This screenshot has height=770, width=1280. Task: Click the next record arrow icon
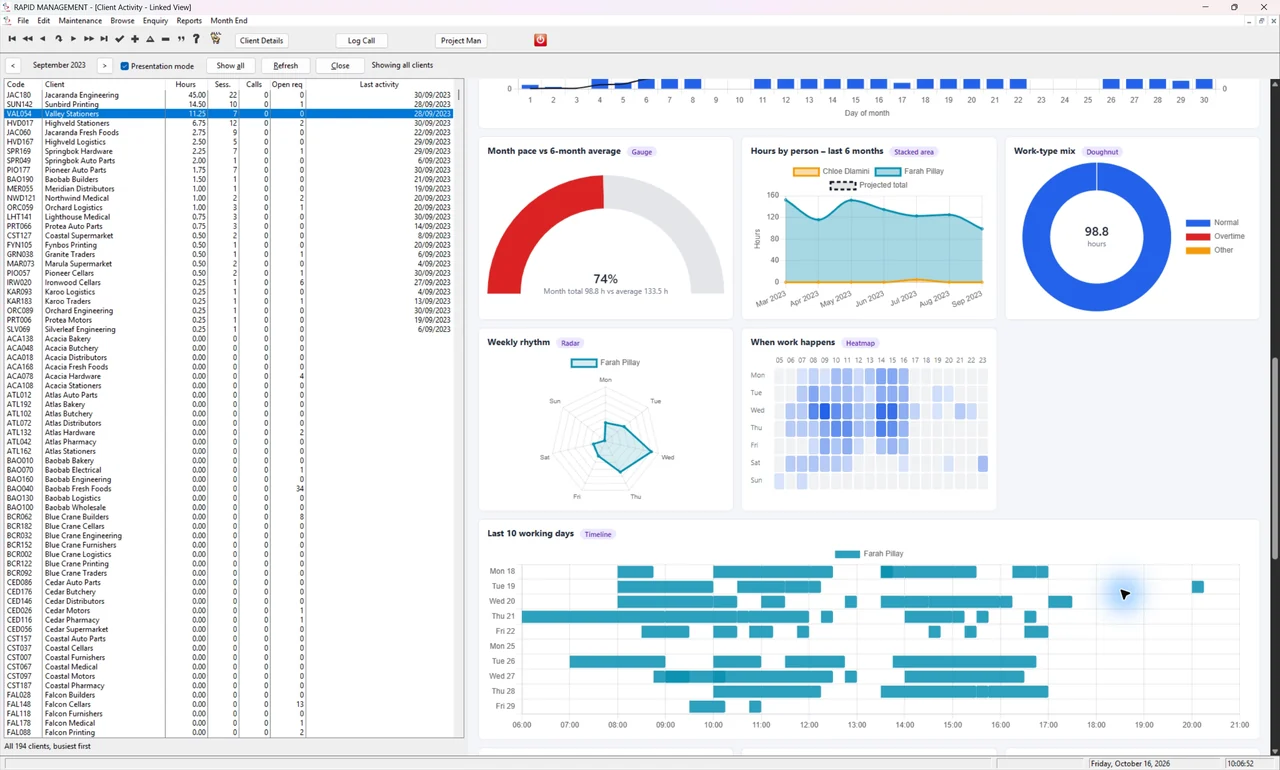coord(73,40)
